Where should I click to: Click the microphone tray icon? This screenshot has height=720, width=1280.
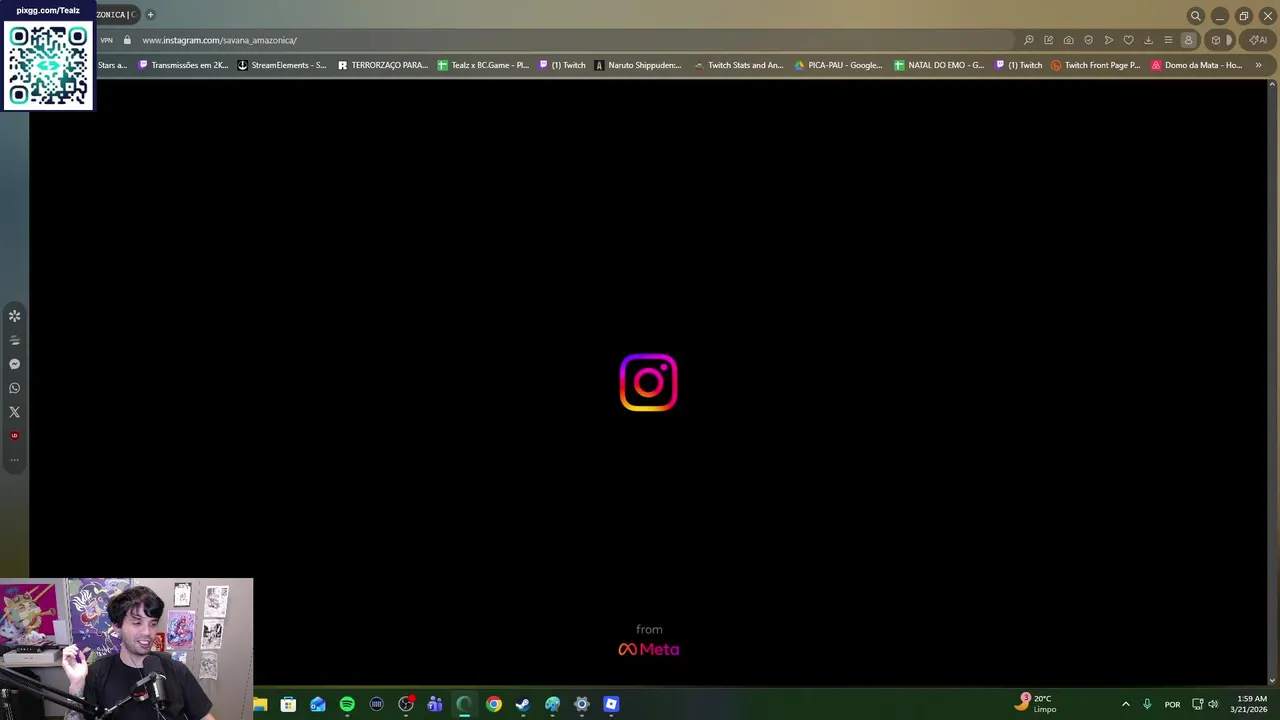1147,704
